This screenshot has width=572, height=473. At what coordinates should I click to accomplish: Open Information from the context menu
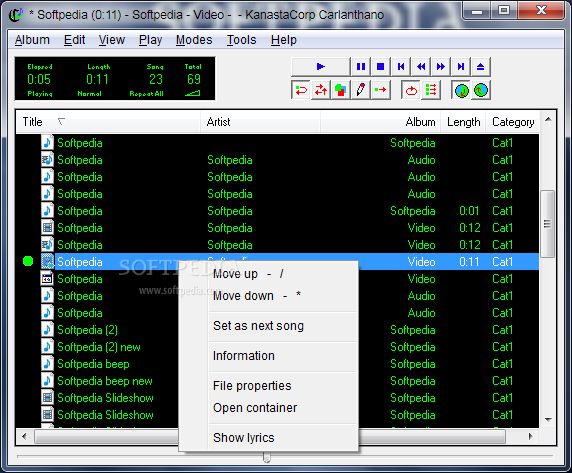coord(268,356)
